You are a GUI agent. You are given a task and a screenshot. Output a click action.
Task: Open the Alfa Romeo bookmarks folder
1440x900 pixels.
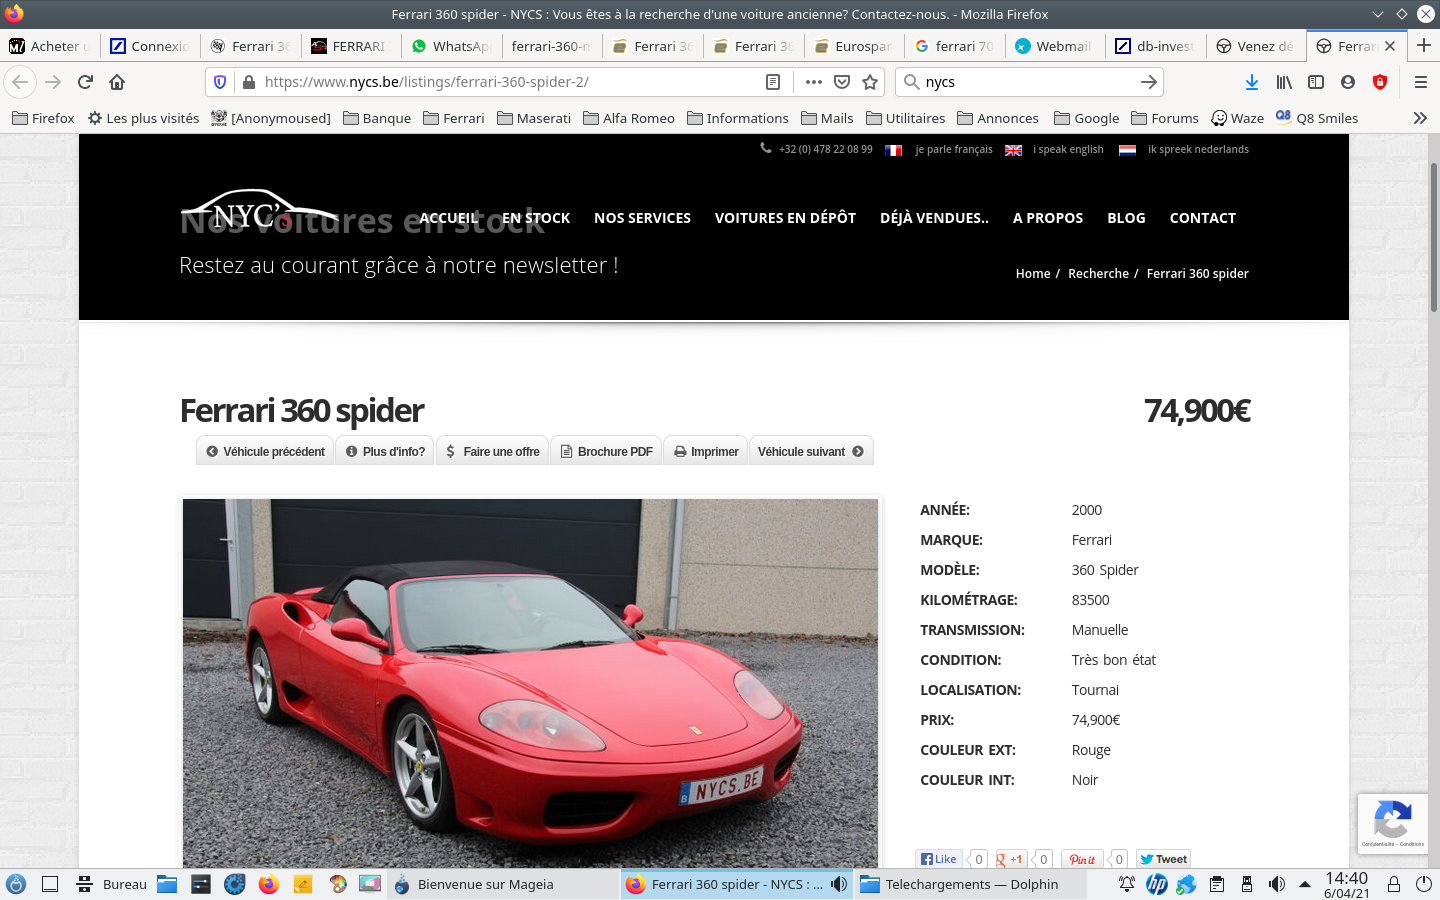pos(629,118)
